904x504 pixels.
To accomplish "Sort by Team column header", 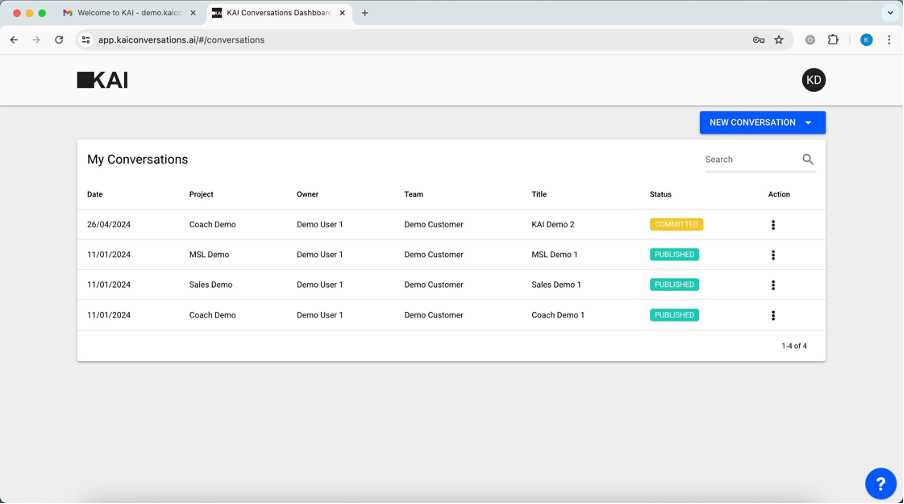I will [413, 194].
